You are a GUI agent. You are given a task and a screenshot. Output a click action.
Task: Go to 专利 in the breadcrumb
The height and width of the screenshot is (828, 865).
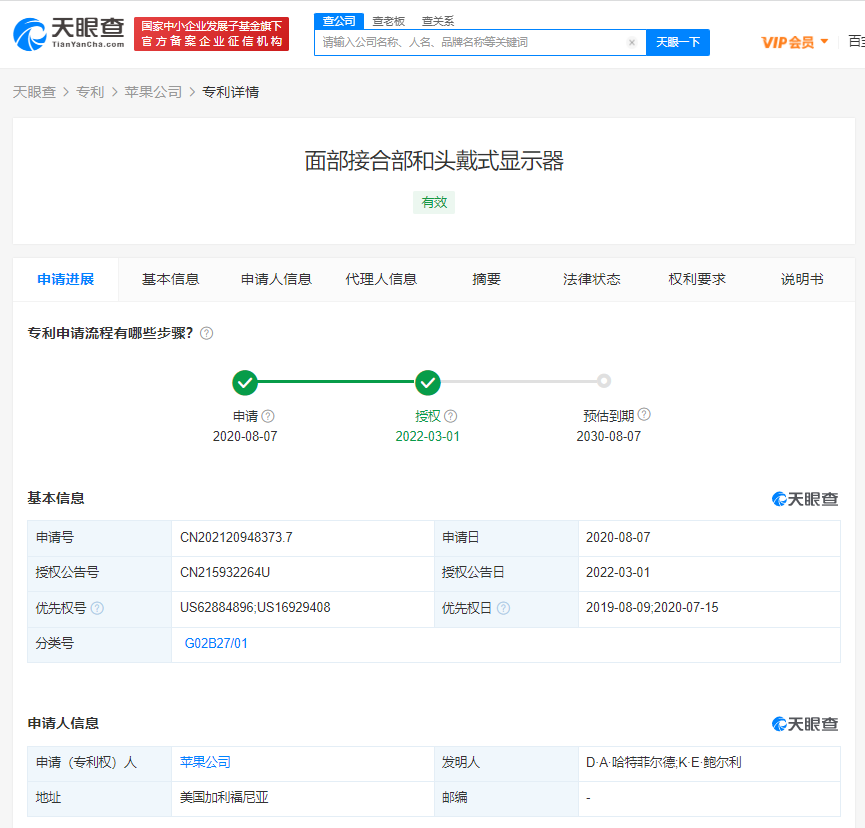click(x=90, y=92)
